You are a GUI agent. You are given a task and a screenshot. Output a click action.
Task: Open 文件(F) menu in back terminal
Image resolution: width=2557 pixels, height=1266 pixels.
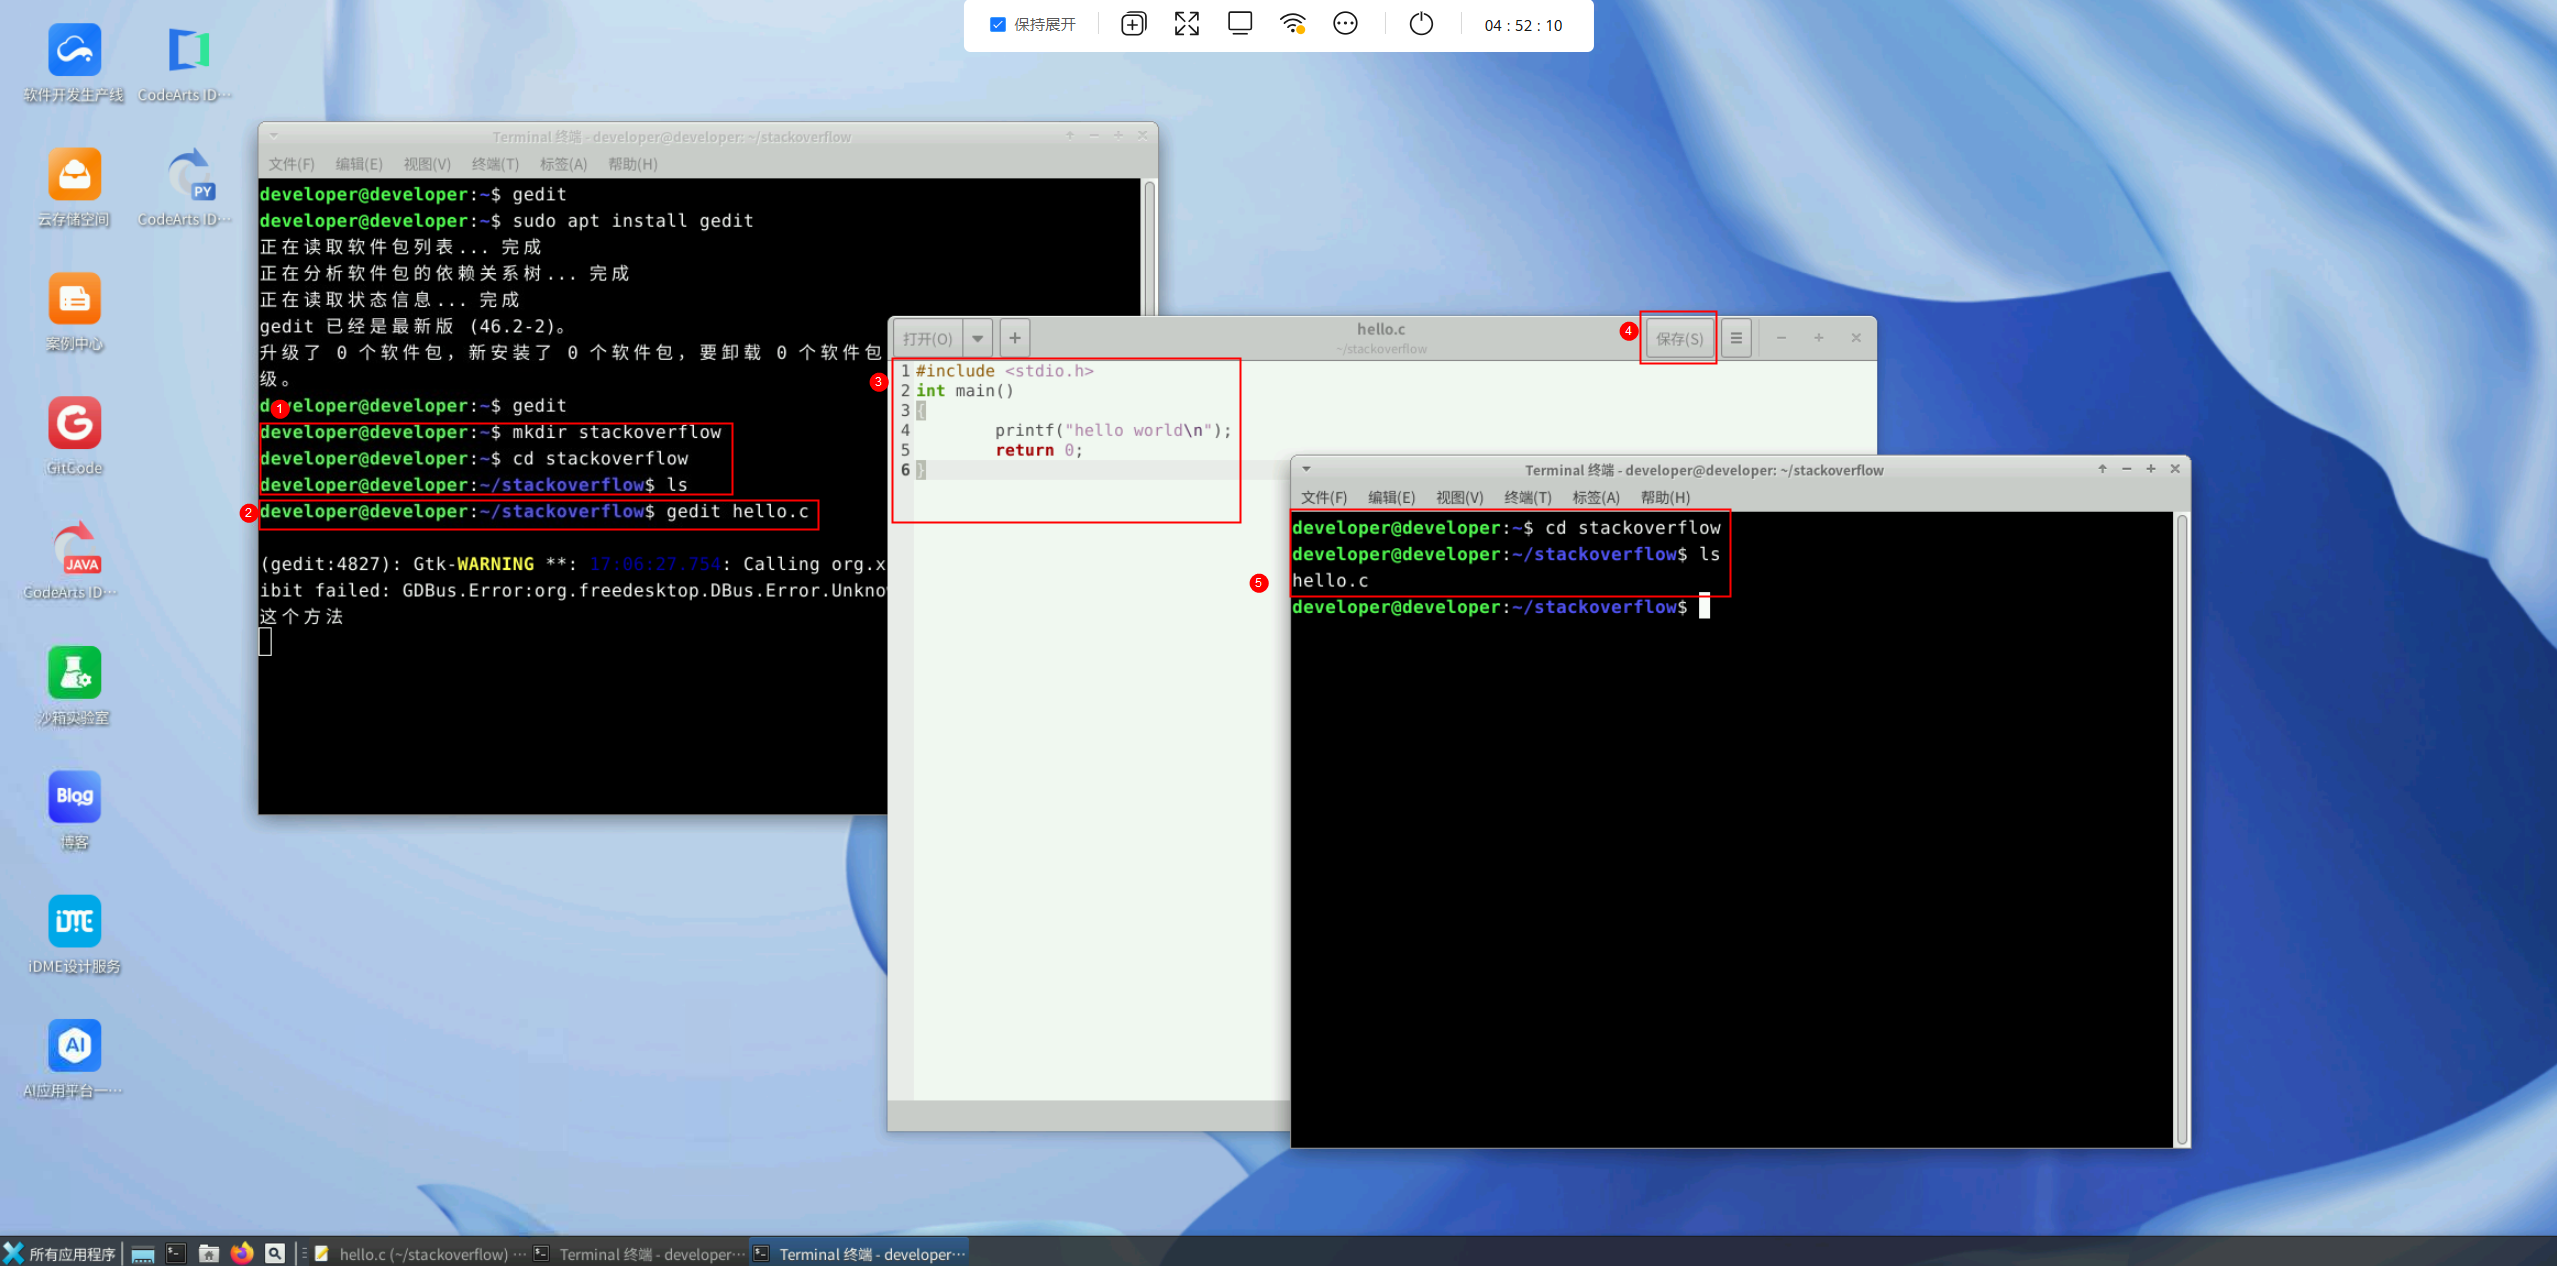pos(291,164)
